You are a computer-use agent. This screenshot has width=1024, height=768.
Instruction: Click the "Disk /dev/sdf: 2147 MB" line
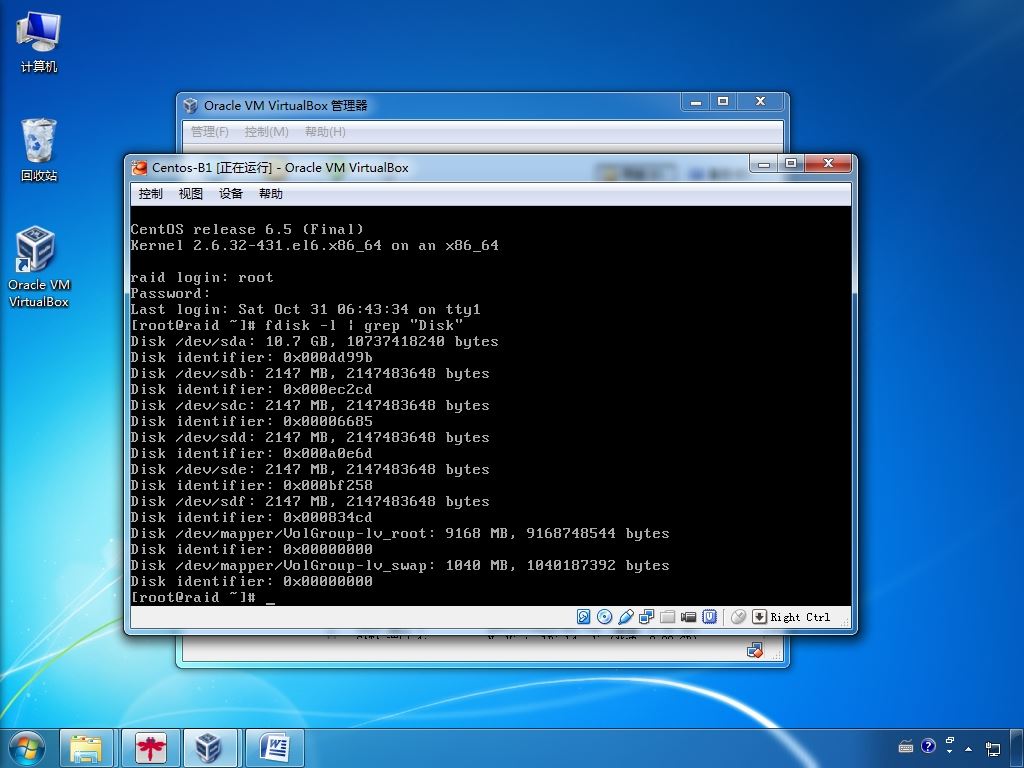(x=310, y=502)
